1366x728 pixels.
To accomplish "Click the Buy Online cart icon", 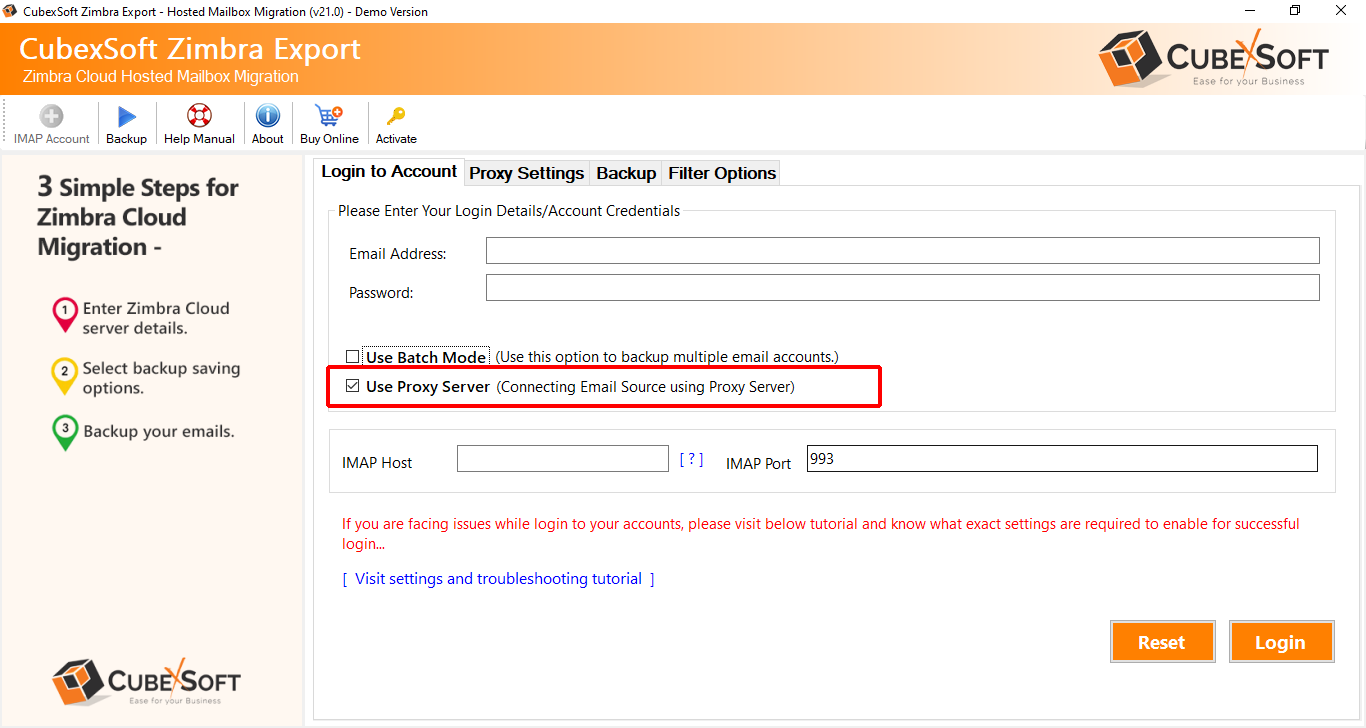I will (x=329, y=116).
